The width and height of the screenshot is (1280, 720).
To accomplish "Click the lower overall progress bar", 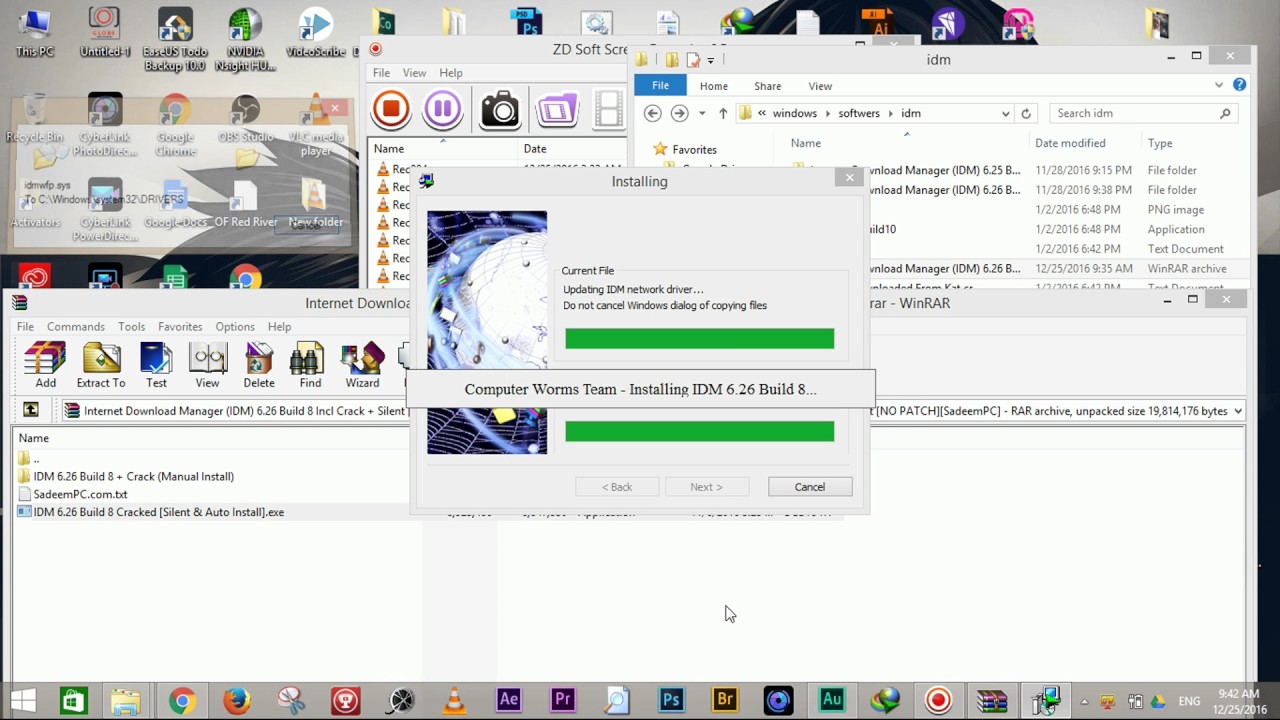I will click(x=699, y=431).
